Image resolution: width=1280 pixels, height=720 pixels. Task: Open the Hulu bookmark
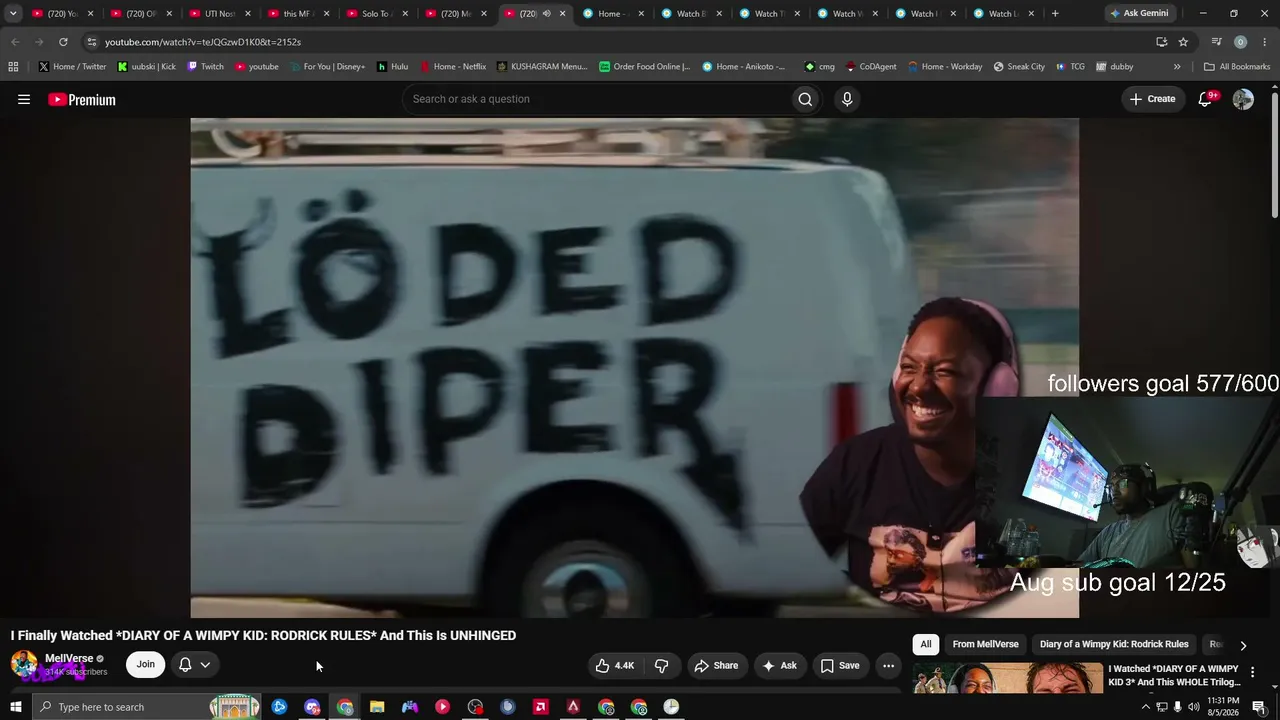[x=392, y=67]
